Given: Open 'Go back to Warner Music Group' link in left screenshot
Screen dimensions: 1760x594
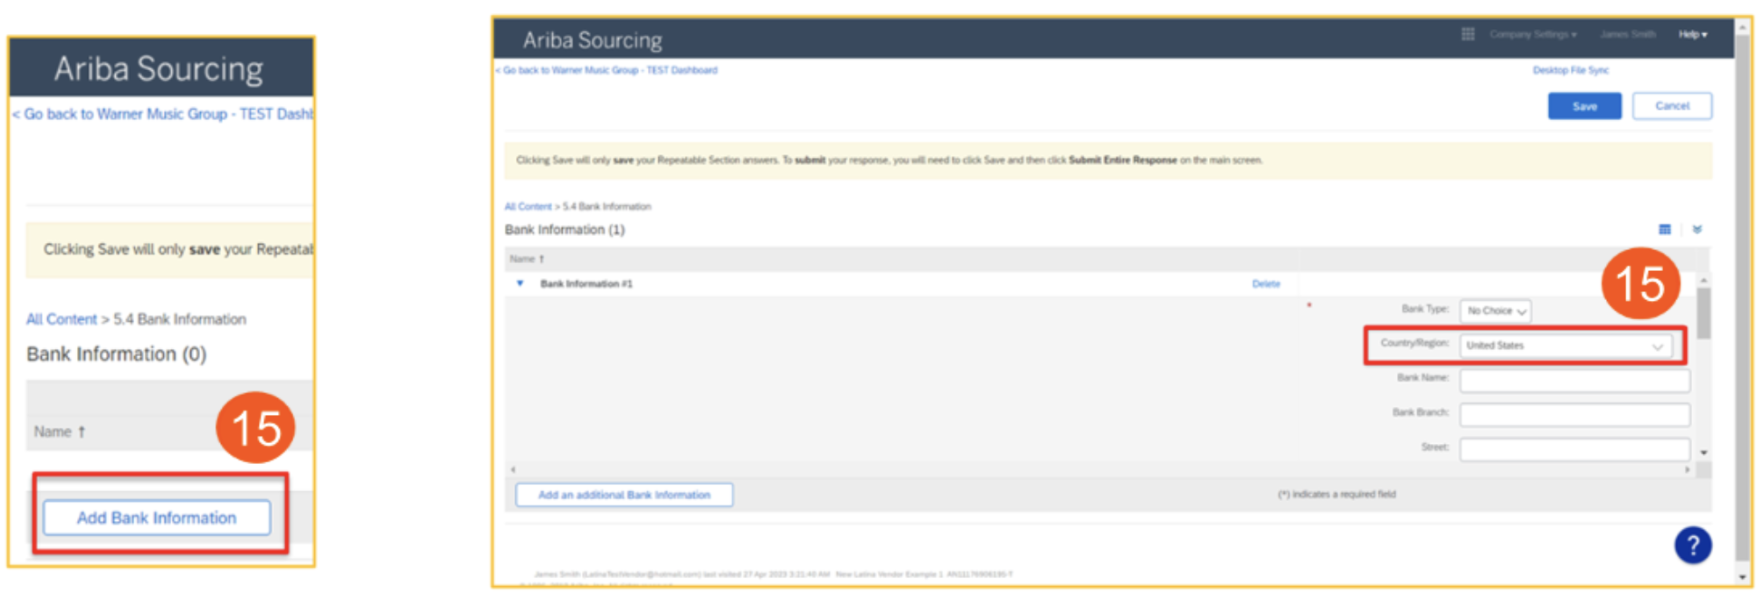Looking at the screenshot, I should click(x=163, y=114).
